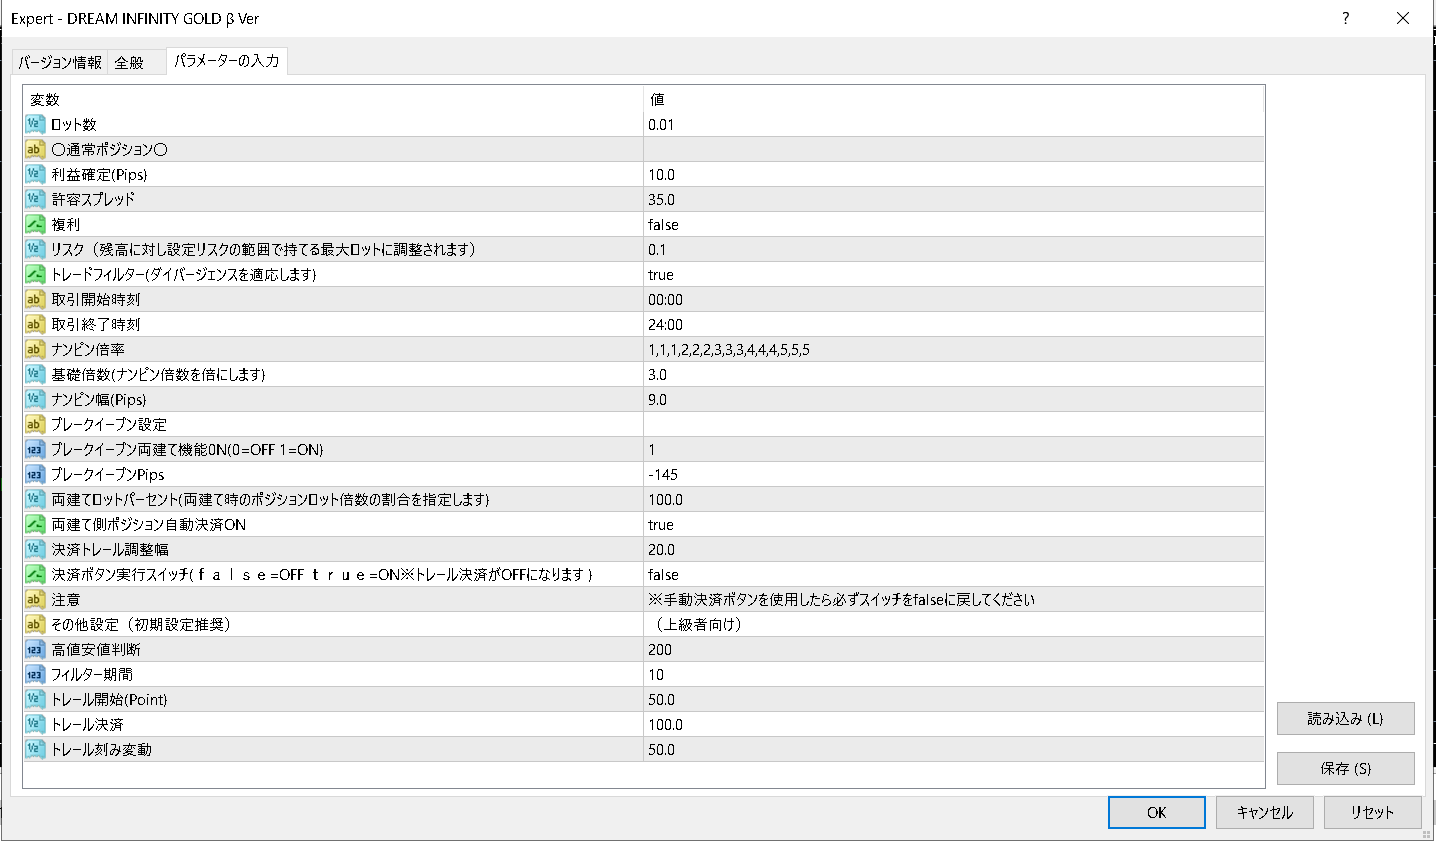Screen dimensions: 1436x843
Task: Click the integer icon beside ブレークイーブン両建て機能ON
Action: [35, 449]
